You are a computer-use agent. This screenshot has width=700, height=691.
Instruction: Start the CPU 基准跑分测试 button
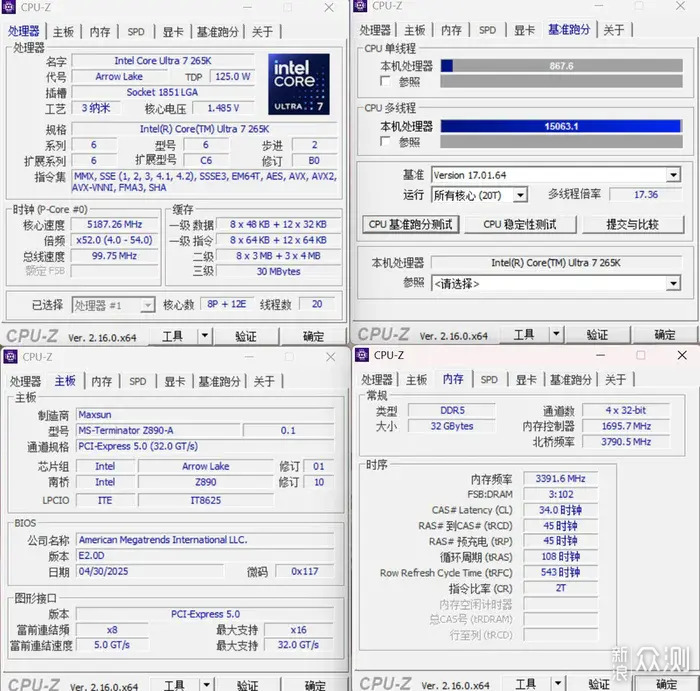point(411,224)
